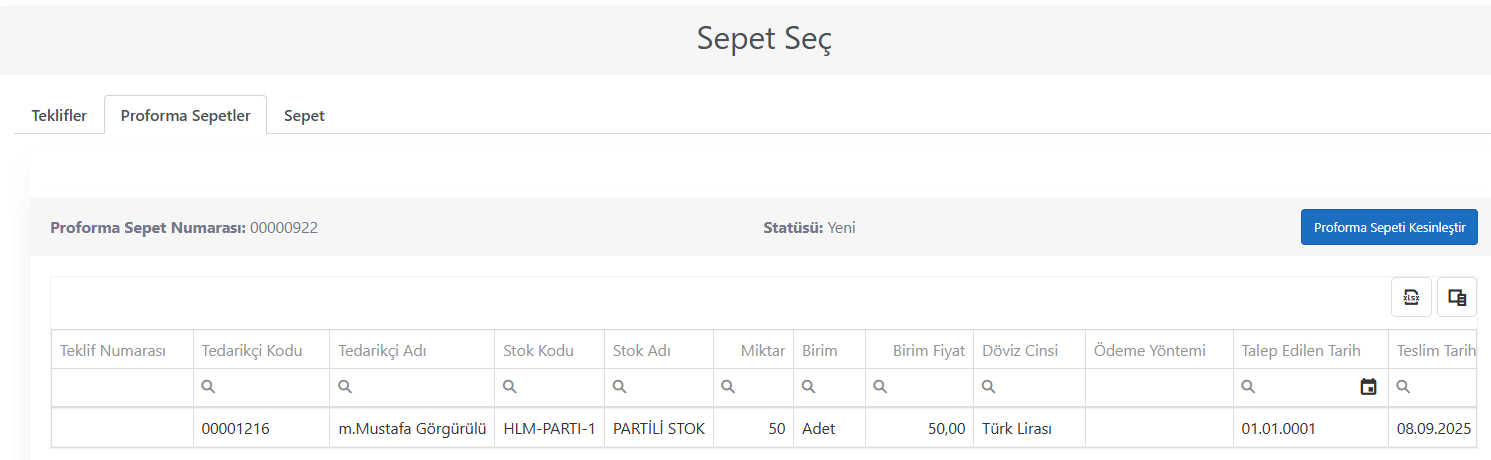This screenshot has width=1491, height=460.
Task: Click search icon in Stok Kodu filter
Action: (510, 387)
